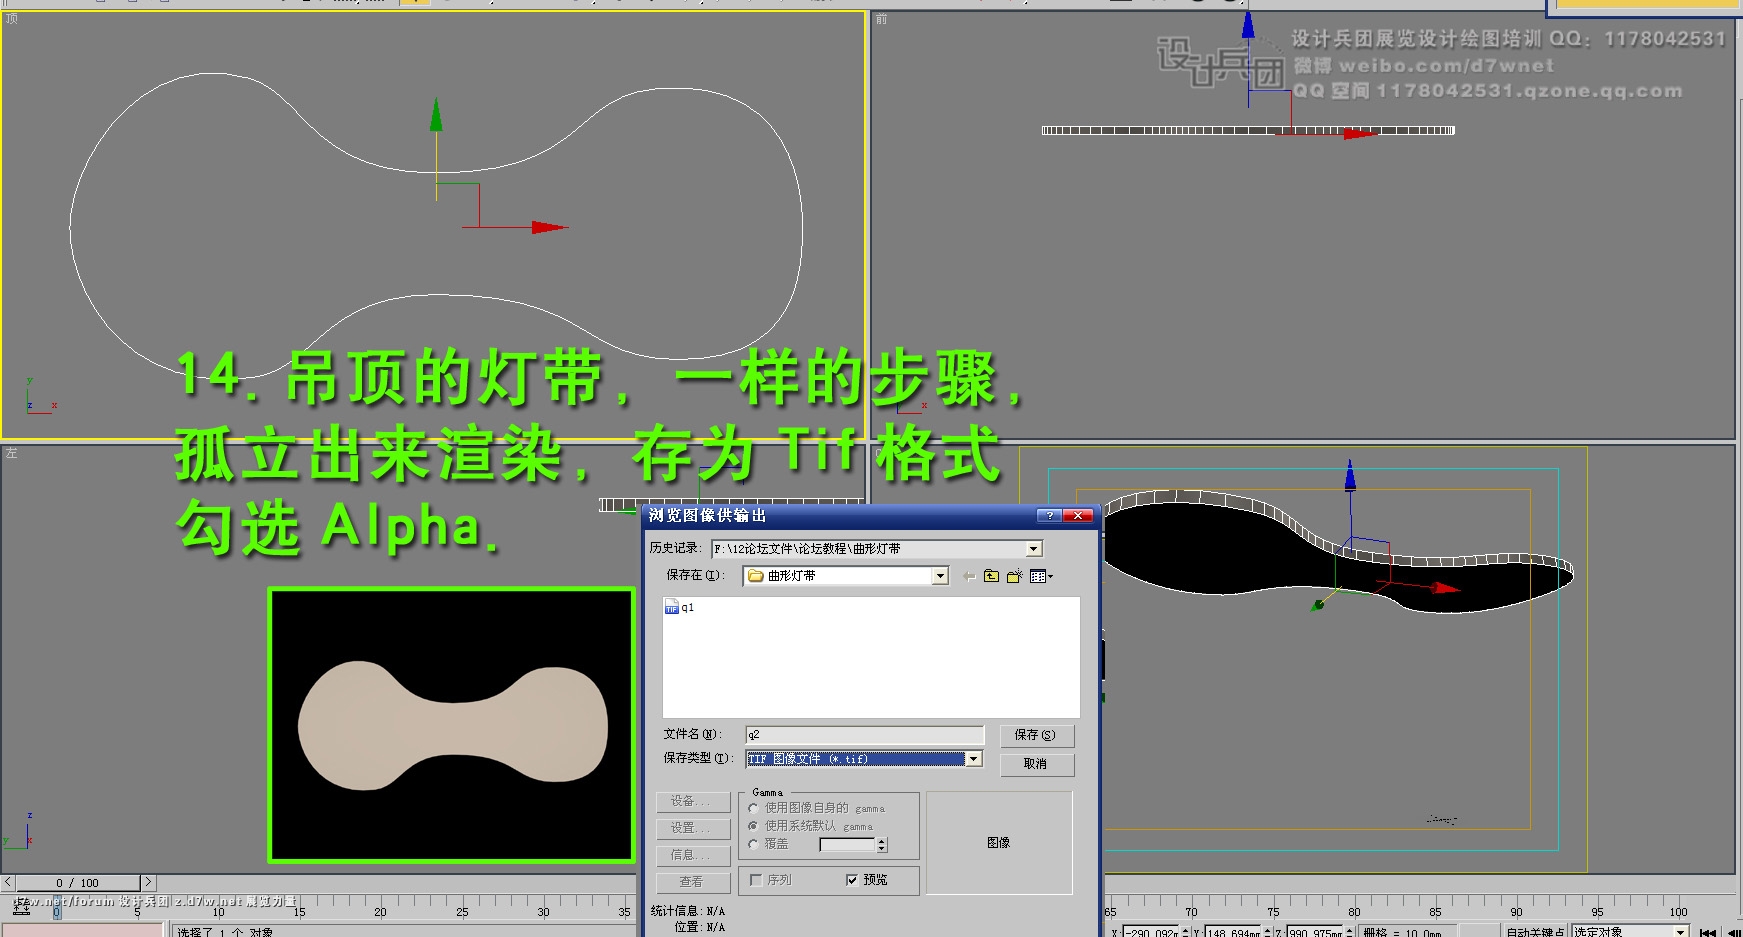Click the Setup (设置...) button
The image size is (1743, 937).
click(692, 828)
